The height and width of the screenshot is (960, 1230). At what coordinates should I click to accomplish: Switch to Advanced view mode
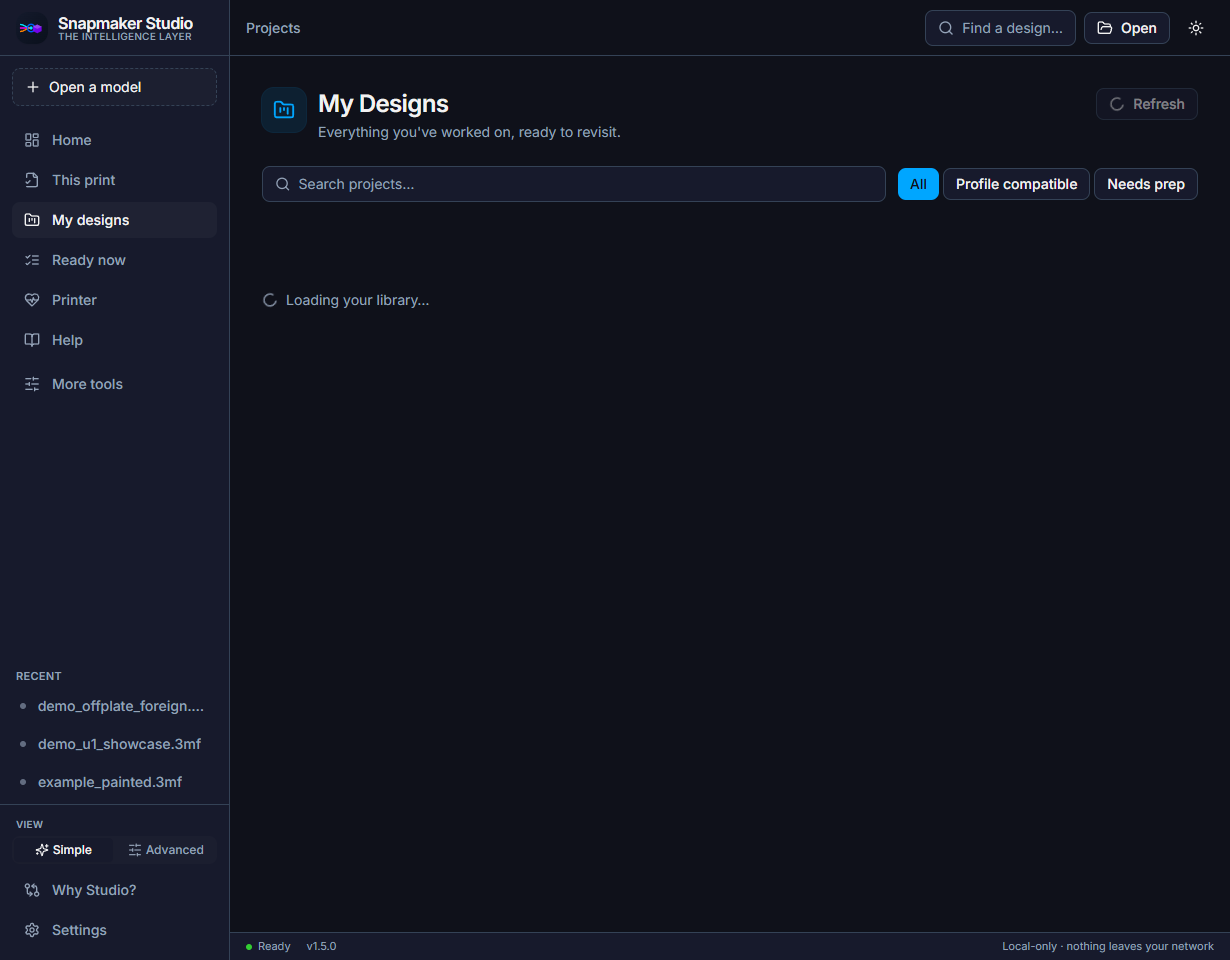click(166, 850)
